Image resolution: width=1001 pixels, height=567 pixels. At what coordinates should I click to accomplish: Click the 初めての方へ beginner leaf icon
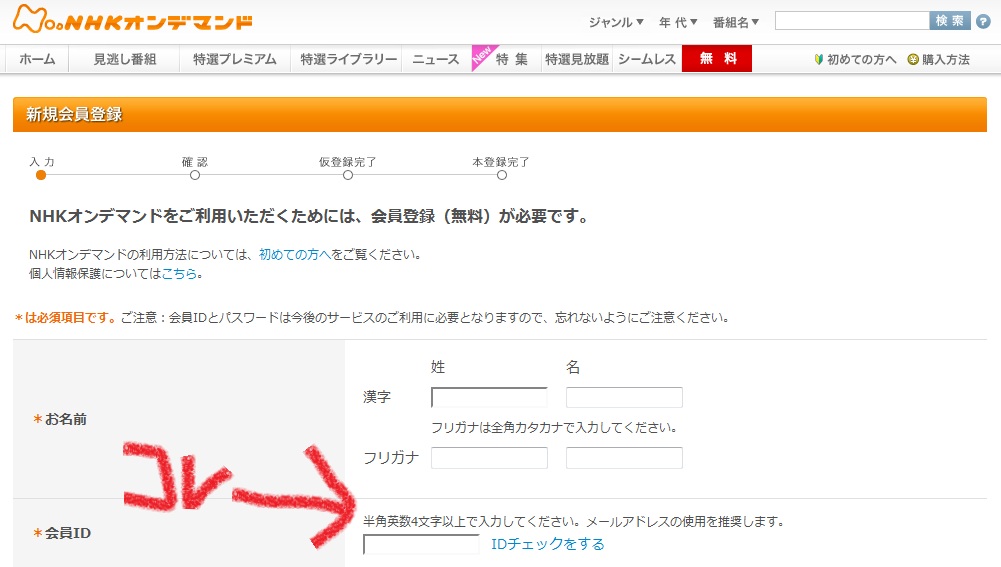[x=818, y=59]
